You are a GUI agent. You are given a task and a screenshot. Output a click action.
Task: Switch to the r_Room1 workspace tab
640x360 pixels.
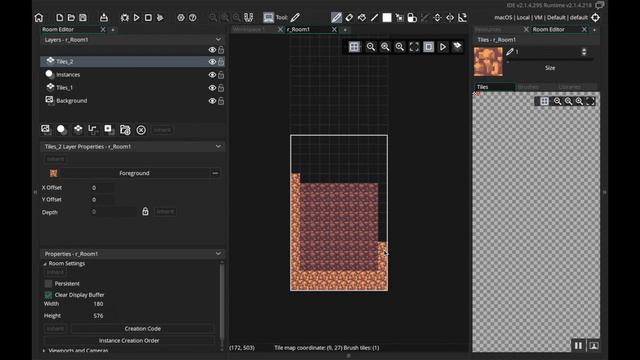pyautogui.click(x=299, y=29)
